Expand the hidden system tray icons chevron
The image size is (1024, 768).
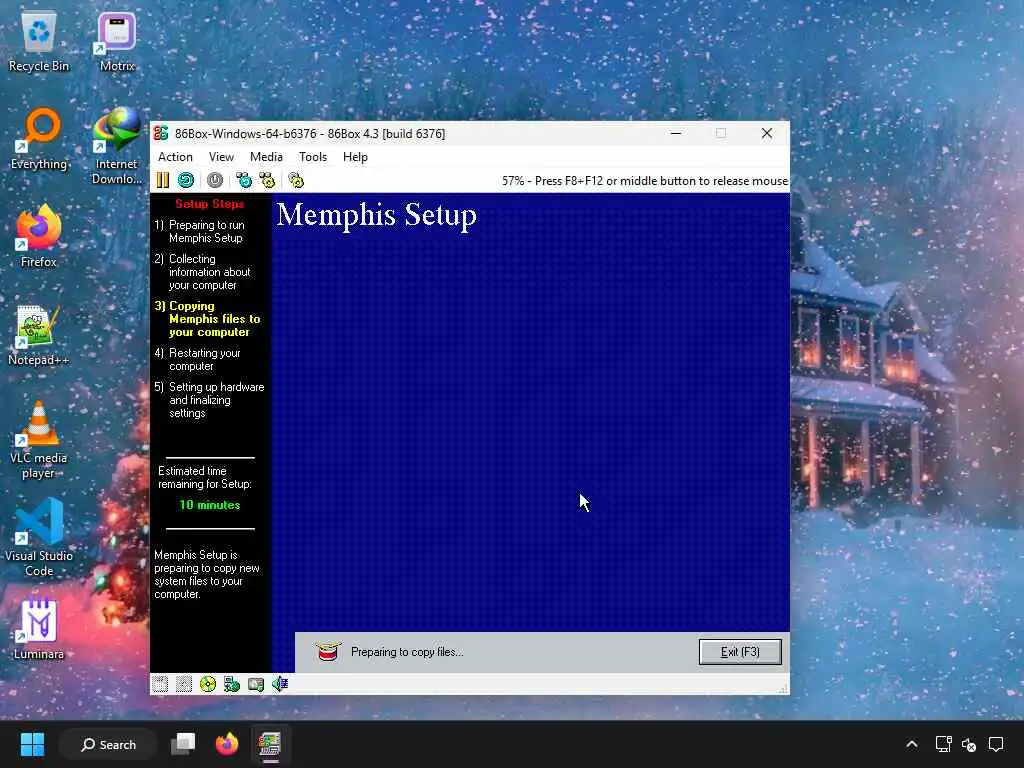[912, 744]
